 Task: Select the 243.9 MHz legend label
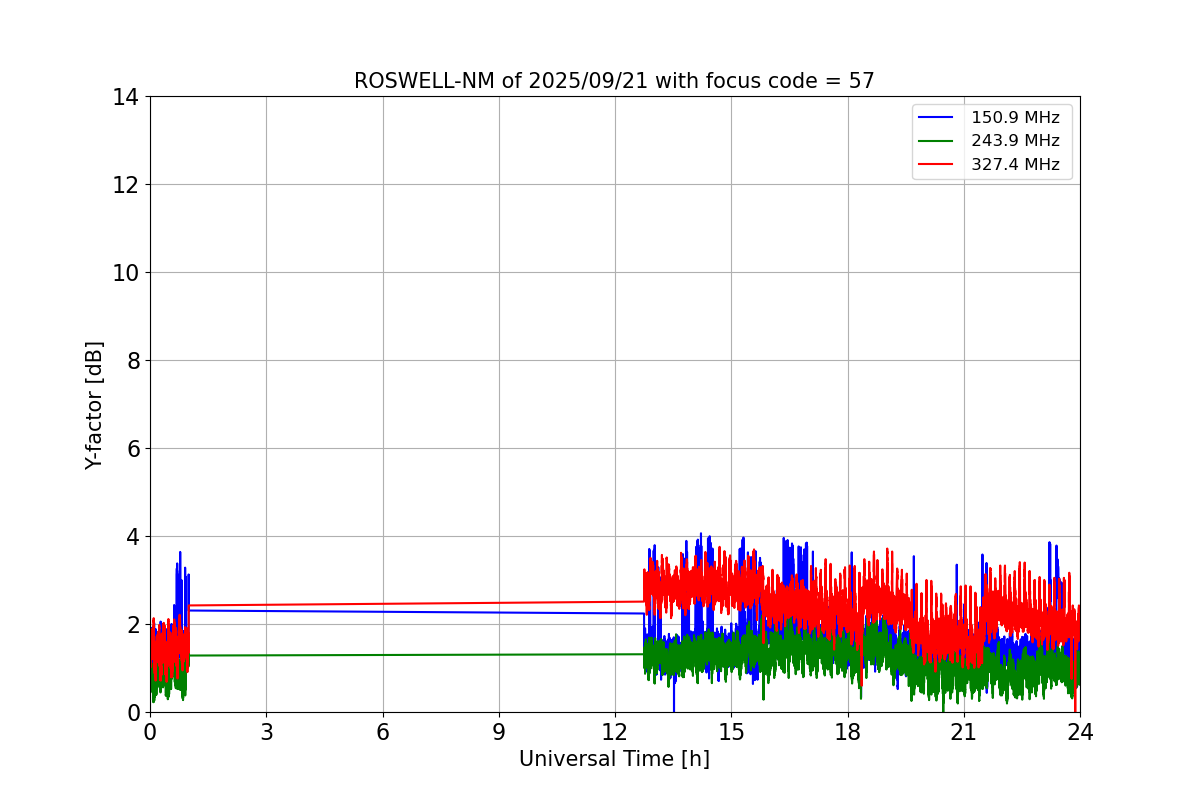coord(1015,141)
